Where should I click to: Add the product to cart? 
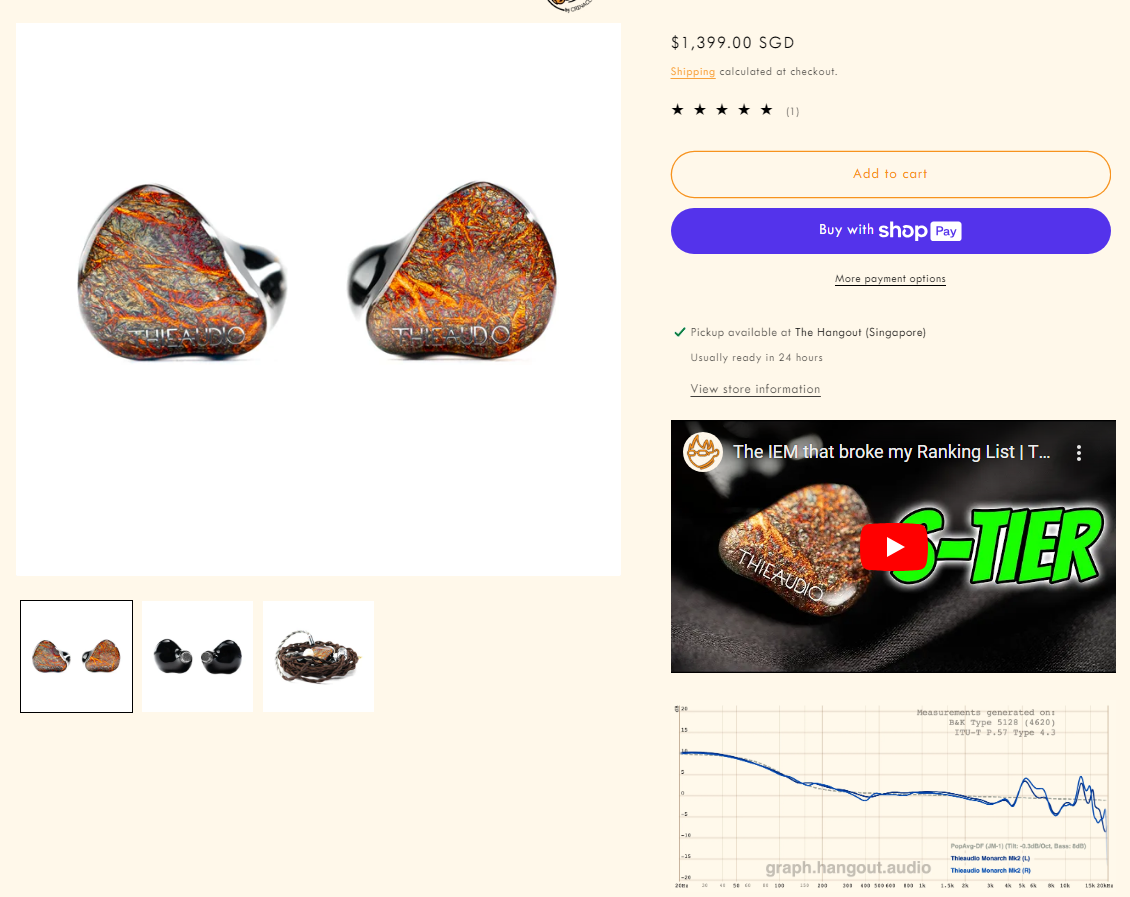coord(891,174)
